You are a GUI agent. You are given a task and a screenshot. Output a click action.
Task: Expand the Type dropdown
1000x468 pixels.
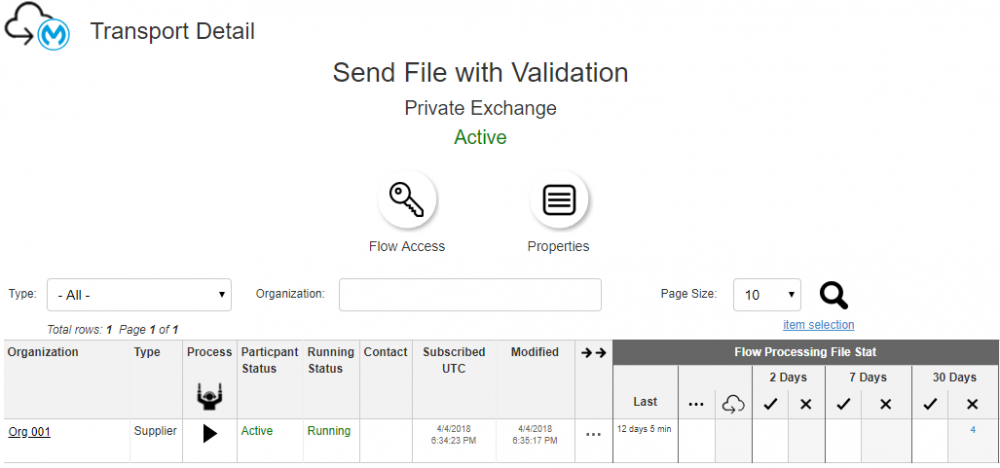pos(139,295)
